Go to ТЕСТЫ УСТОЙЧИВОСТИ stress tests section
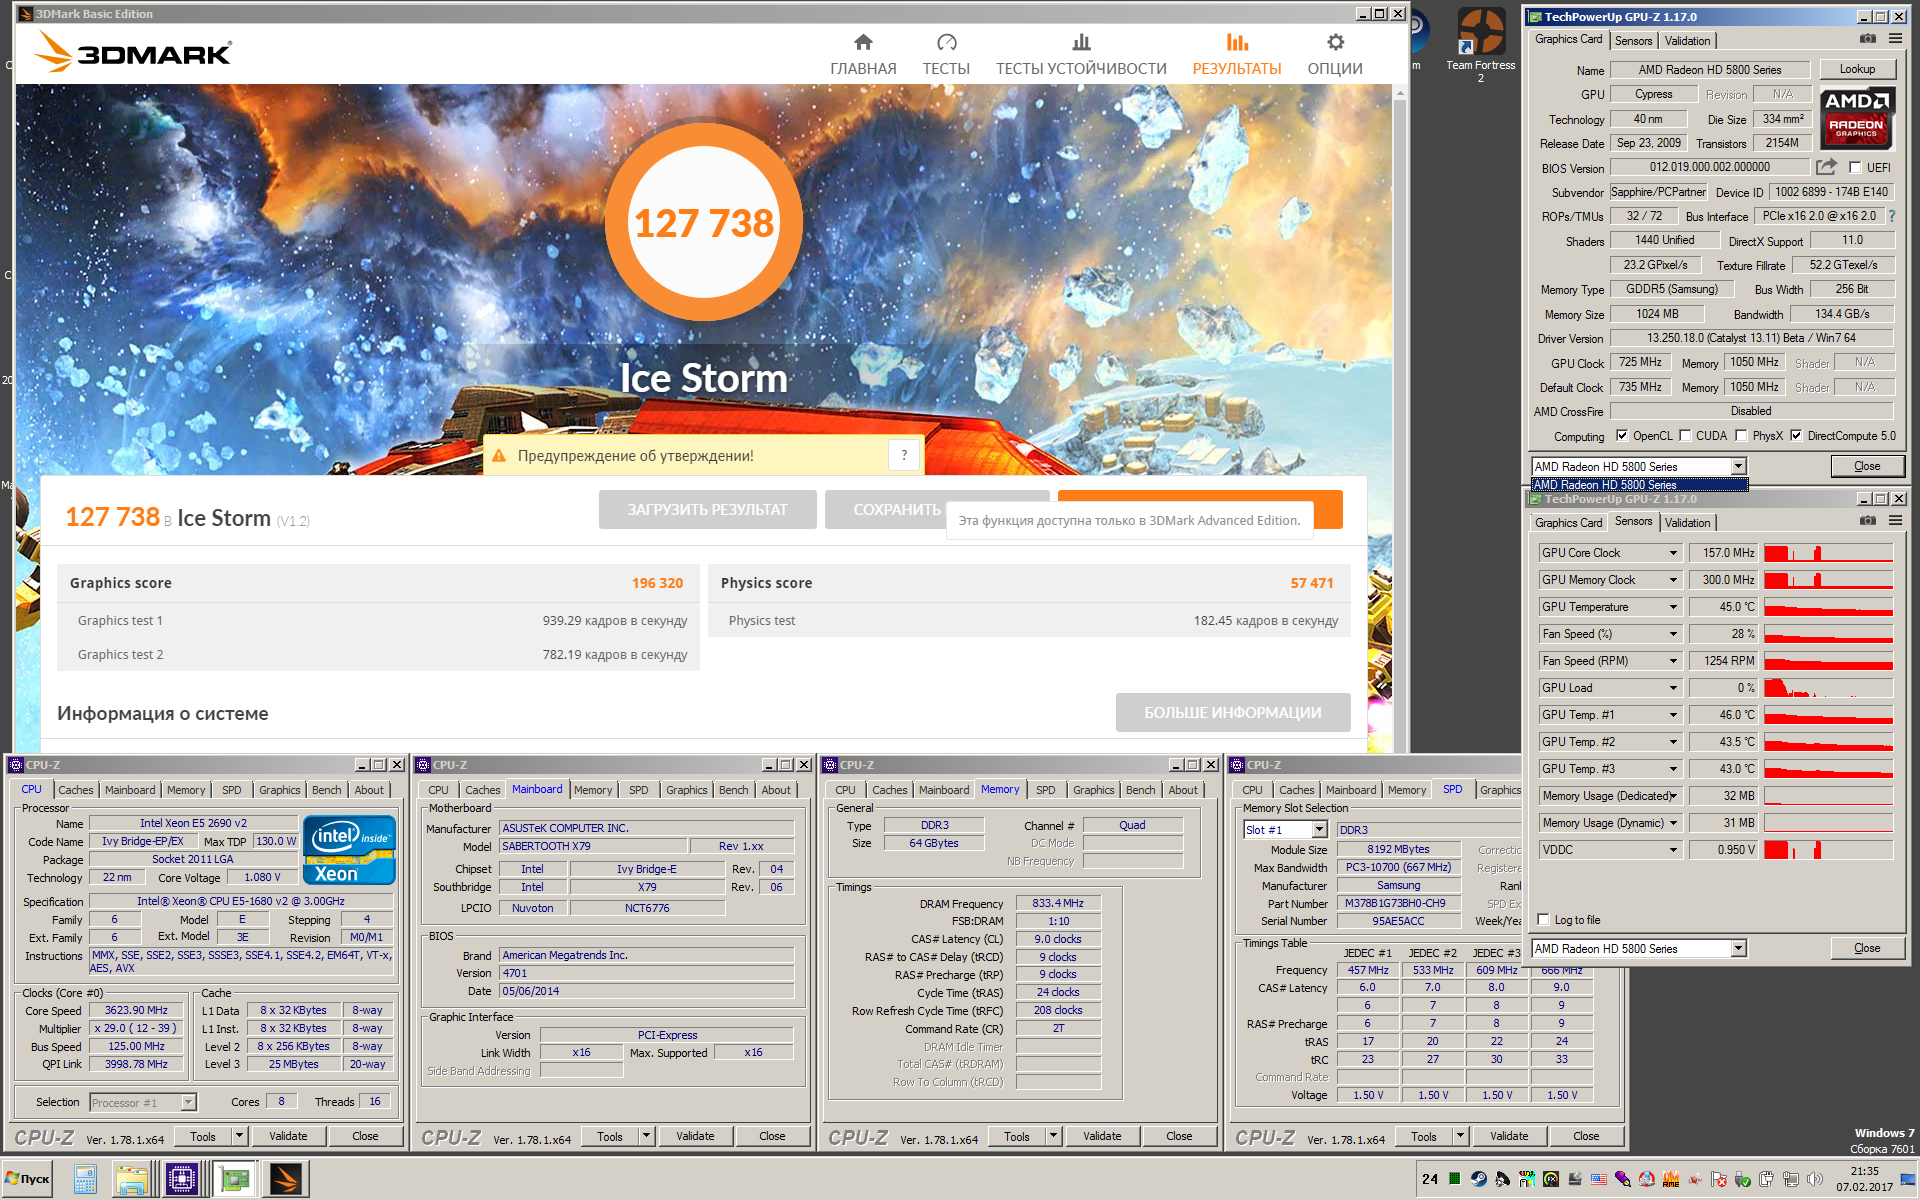This screenshot has width=1920, height=1200. (1081, 54)
